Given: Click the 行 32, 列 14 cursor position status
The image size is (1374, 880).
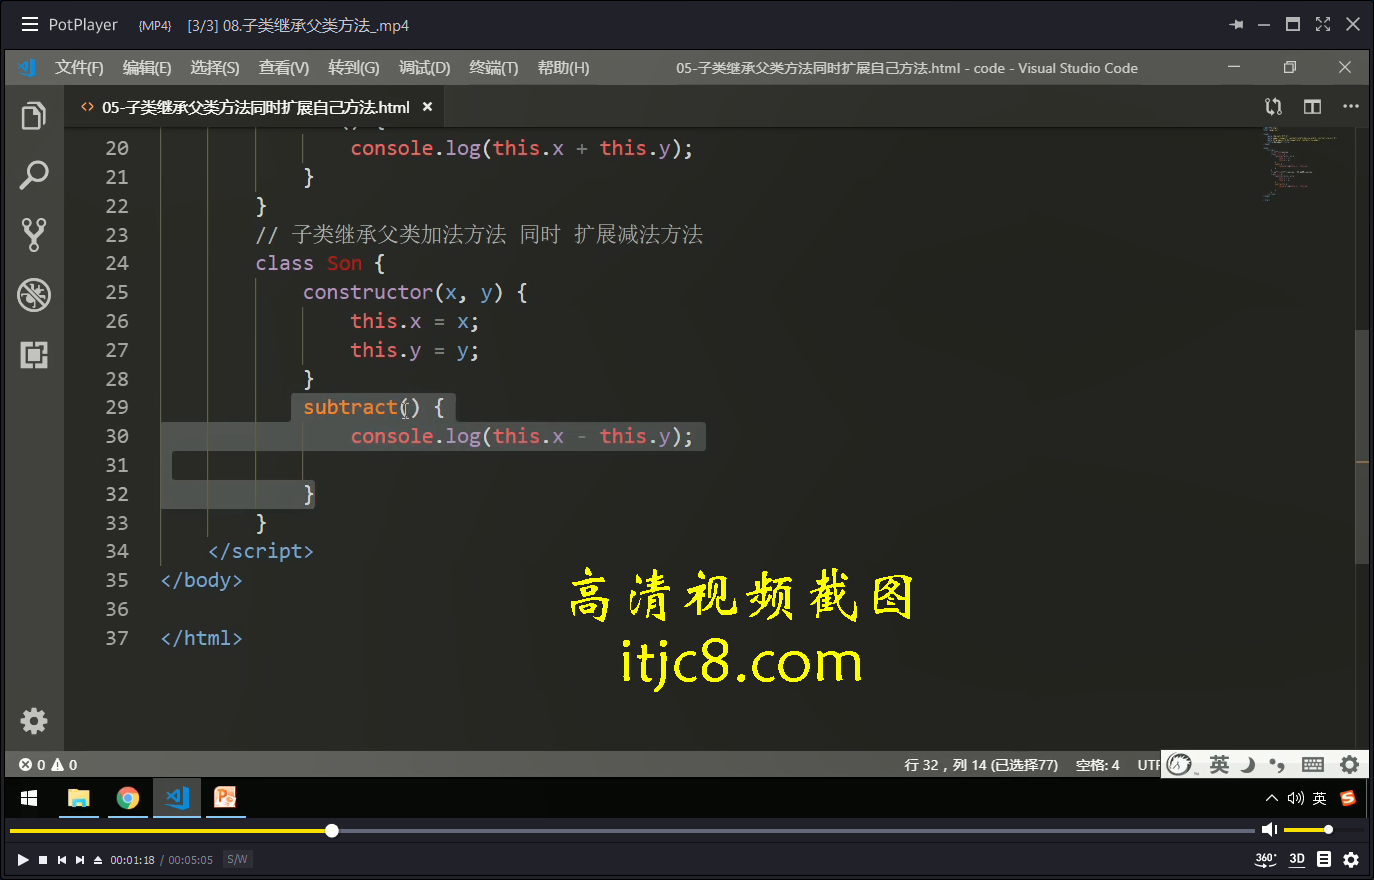Looking at the screenshot, I should point(981,765).
